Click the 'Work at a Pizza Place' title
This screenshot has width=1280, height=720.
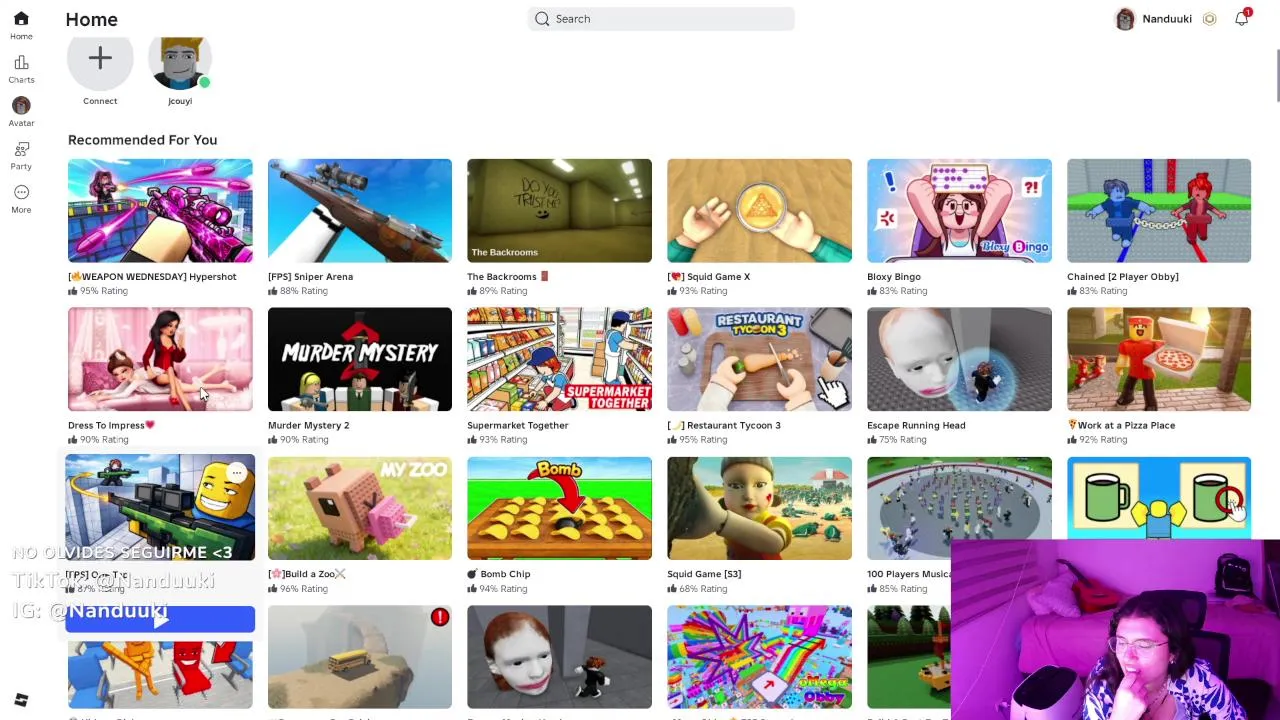(x=1121, y=425)
